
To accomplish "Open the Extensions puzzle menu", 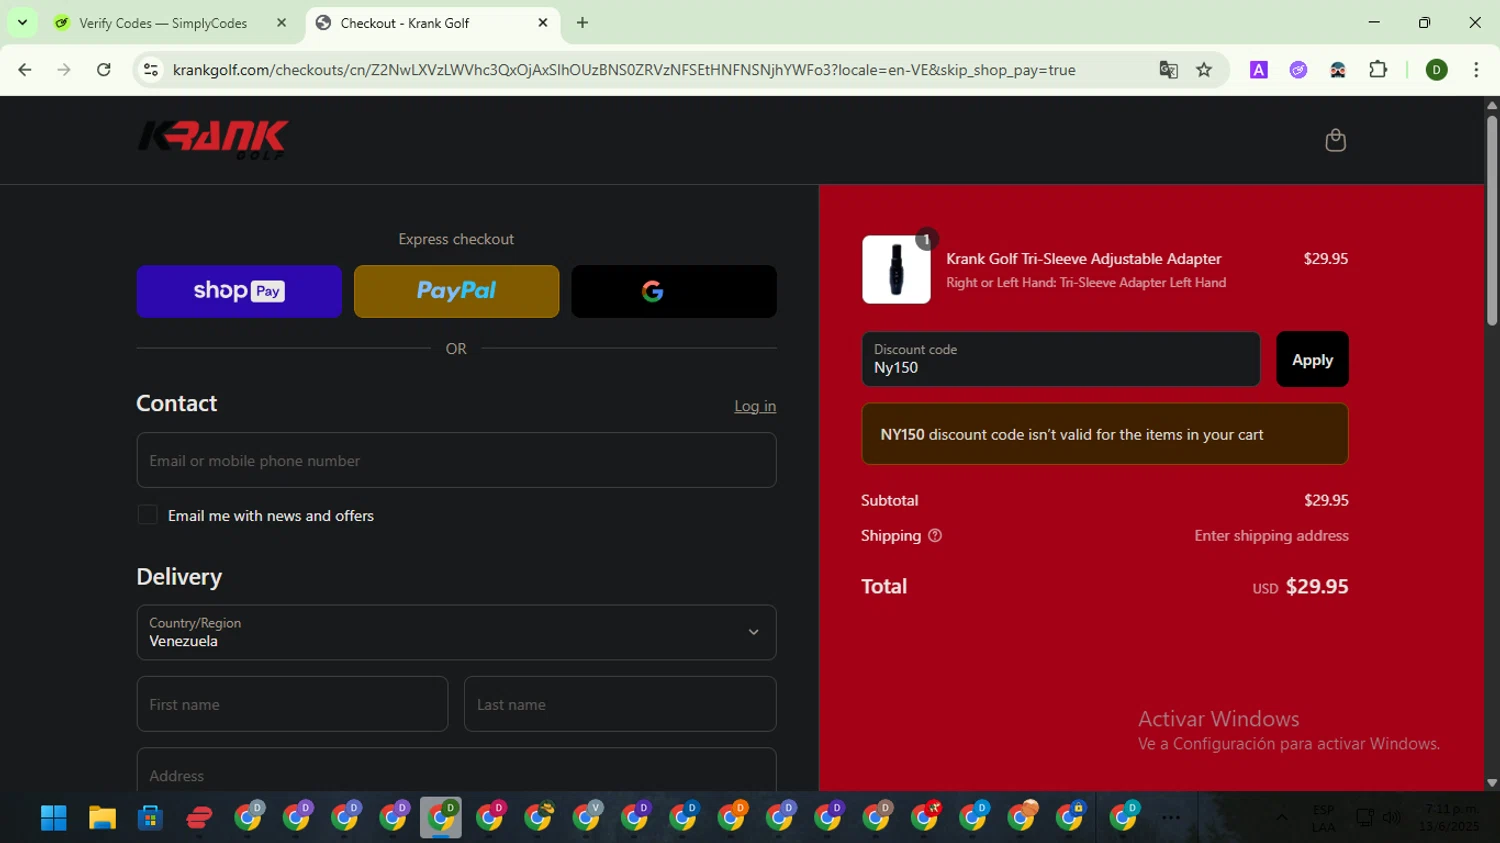I will pos(1378,70).
